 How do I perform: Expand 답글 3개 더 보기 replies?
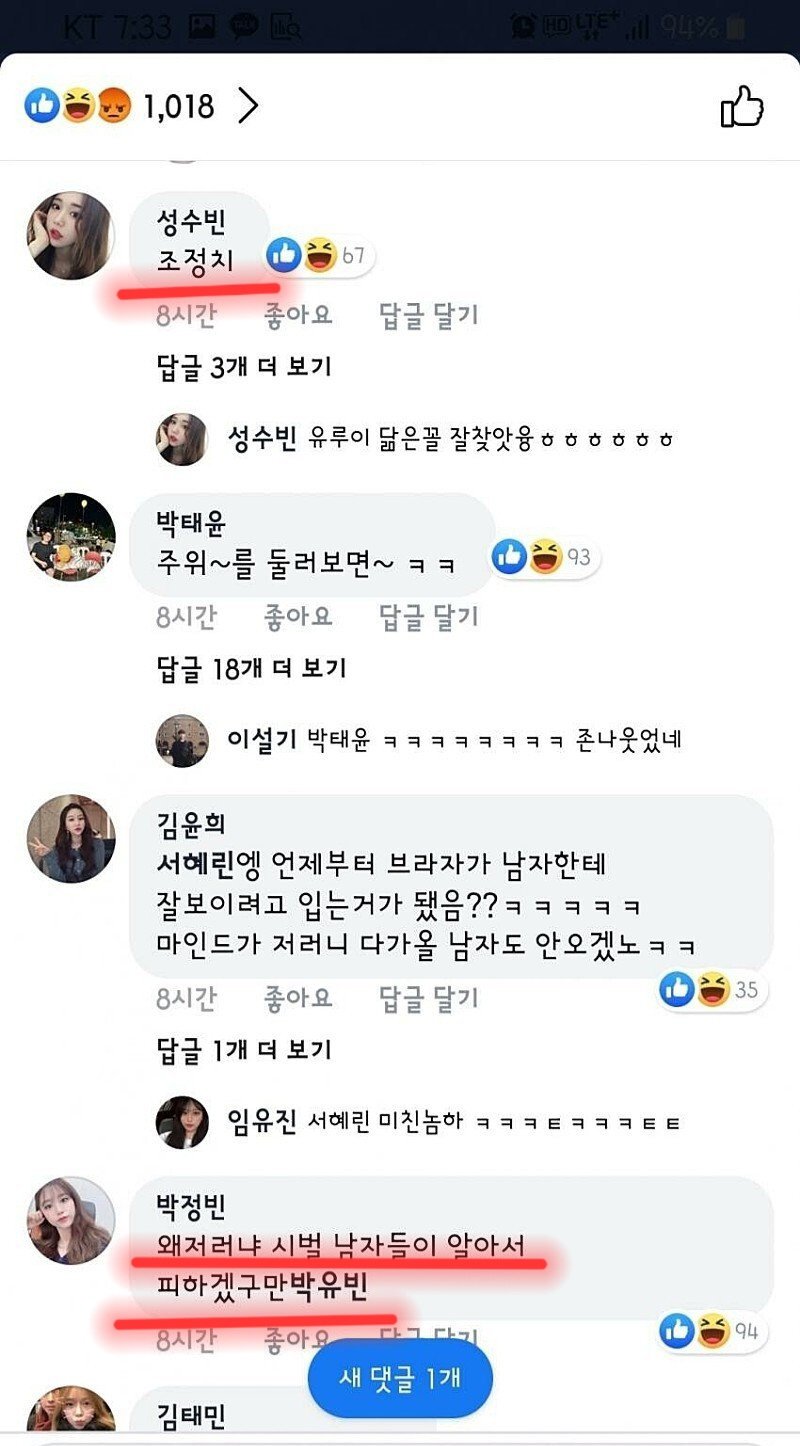tap(244, 367)
